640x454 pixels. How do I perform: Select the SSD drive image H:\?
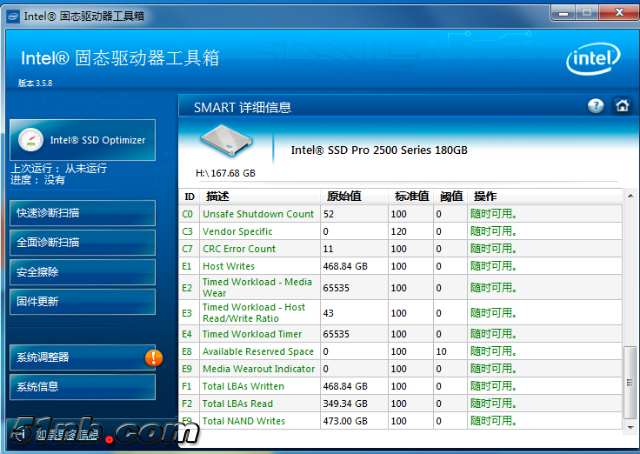click(227, 143)
